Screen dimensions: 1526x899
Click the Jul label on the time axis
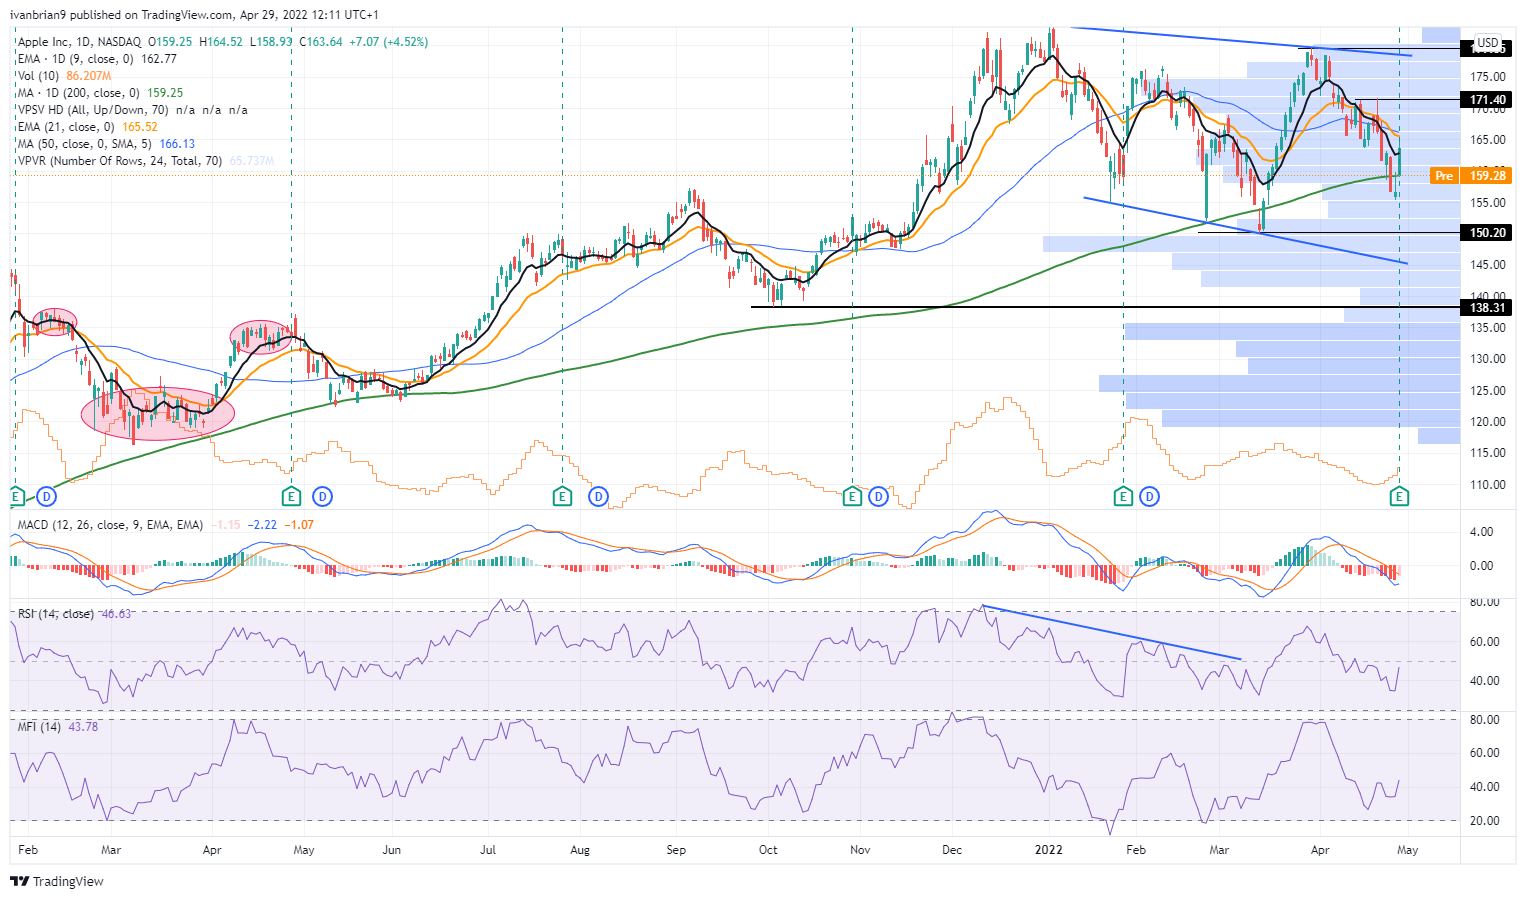489,850
